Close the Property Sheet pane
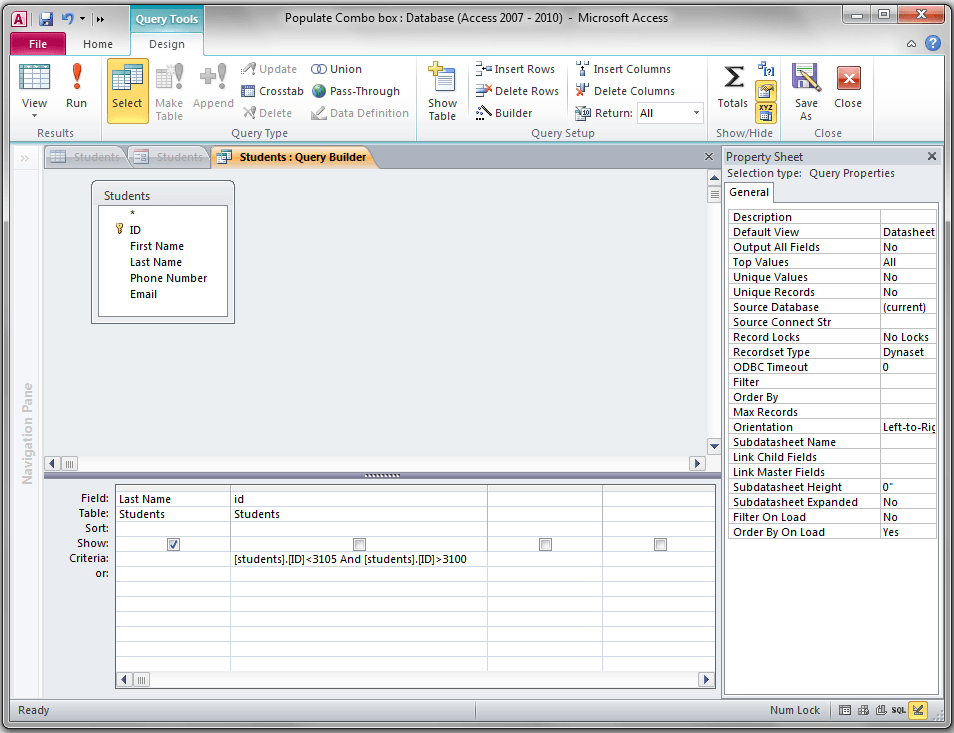The image size is (954, 733). coord(931,156)
